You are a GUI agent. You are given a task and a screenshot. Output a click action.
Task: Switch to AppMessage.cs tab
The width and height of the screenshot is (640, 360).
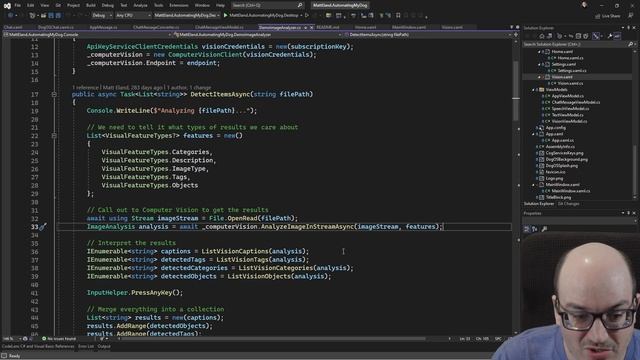[x=103, y=27]
